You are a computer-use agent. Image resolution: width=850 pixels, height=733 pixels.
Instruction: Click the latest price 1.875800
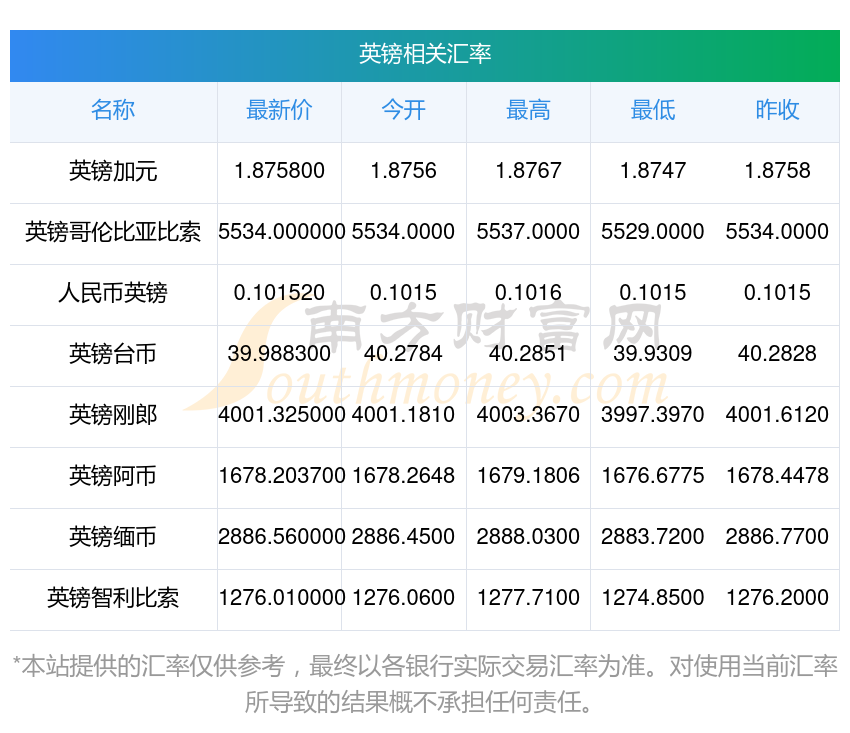pyautogui.click(x=279, y=171)
